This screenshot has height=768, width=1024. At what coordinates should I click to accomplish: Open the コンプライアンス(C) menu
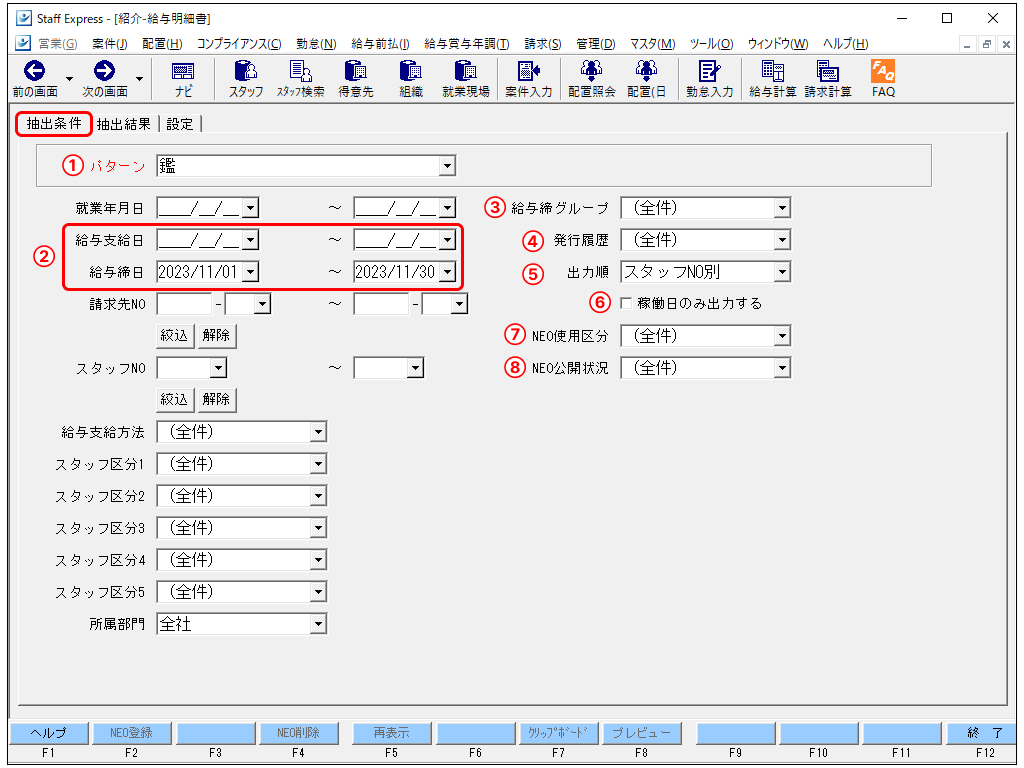click(x=239, y=44)
